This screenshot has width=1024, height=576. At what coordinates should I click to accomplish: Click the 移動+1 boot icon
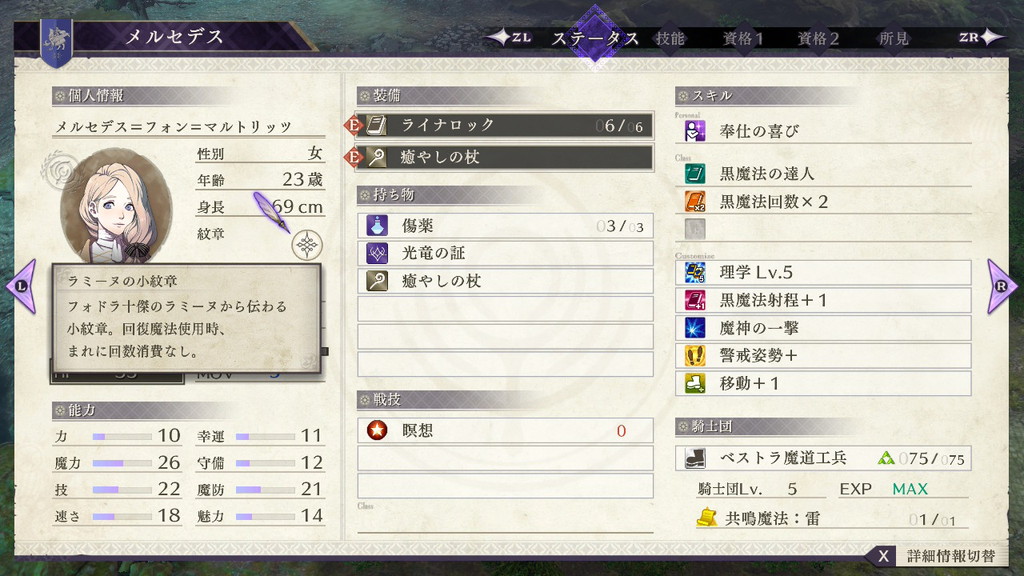[695, 383]
